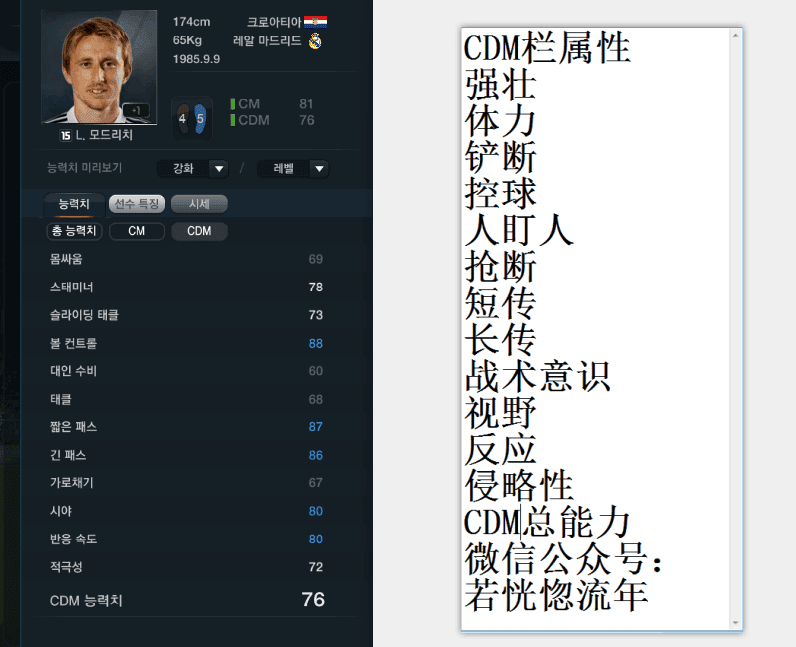Click the scroll-down arrow in text box

736,623
